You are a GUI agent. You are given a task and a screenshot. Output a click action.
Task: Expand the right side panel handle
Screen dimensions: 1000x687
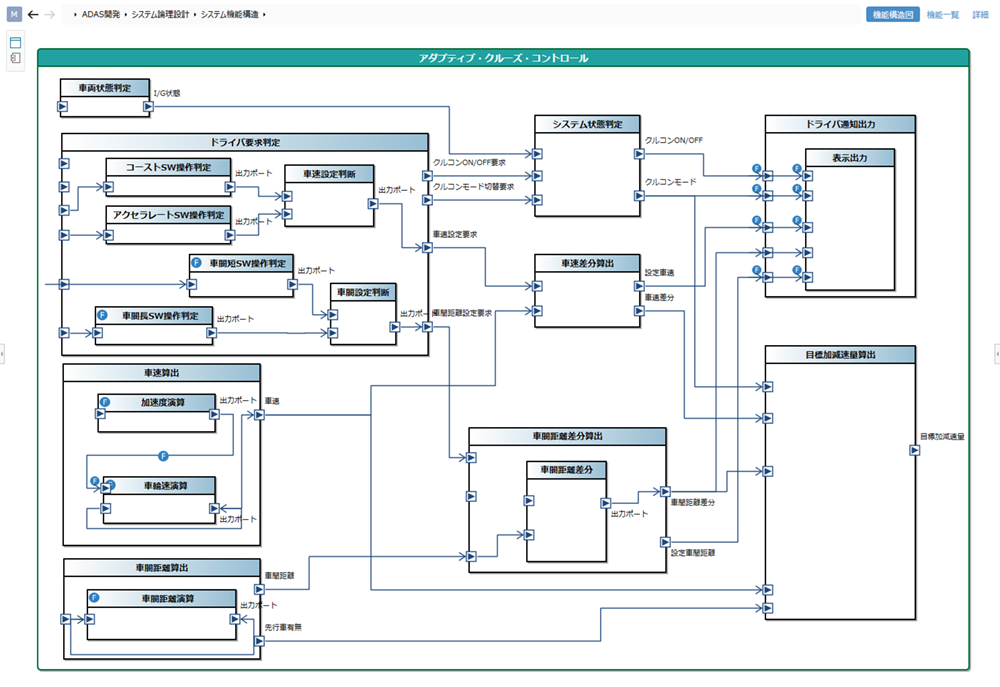[996, 353]
